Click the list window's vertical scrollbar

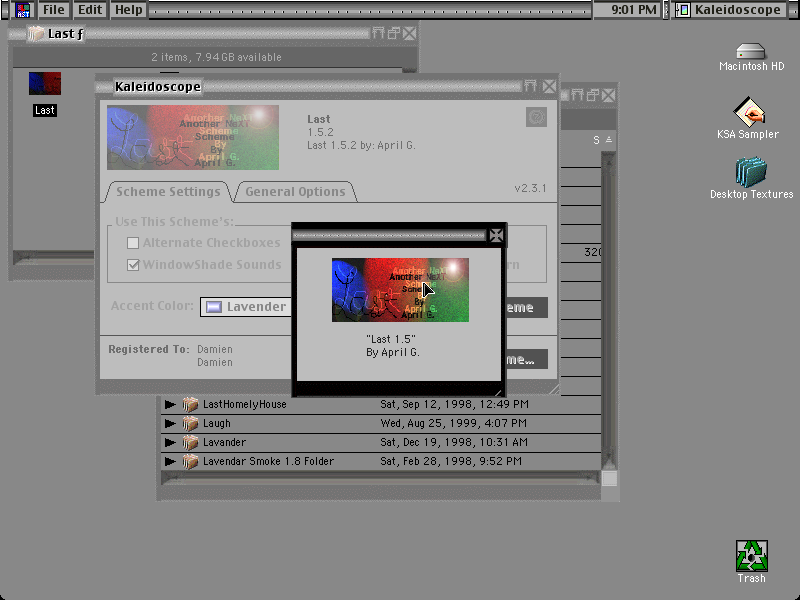[x=609, y=311]
